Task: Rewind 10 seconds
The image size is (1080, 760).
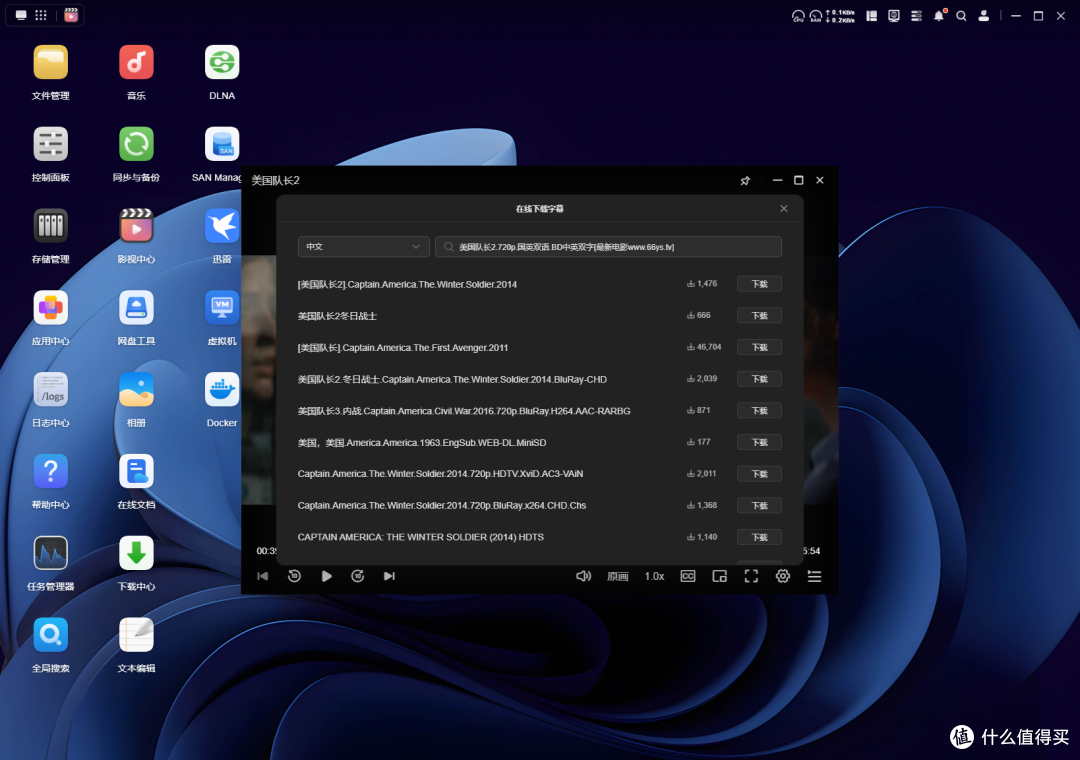Action: coord(294,576)
